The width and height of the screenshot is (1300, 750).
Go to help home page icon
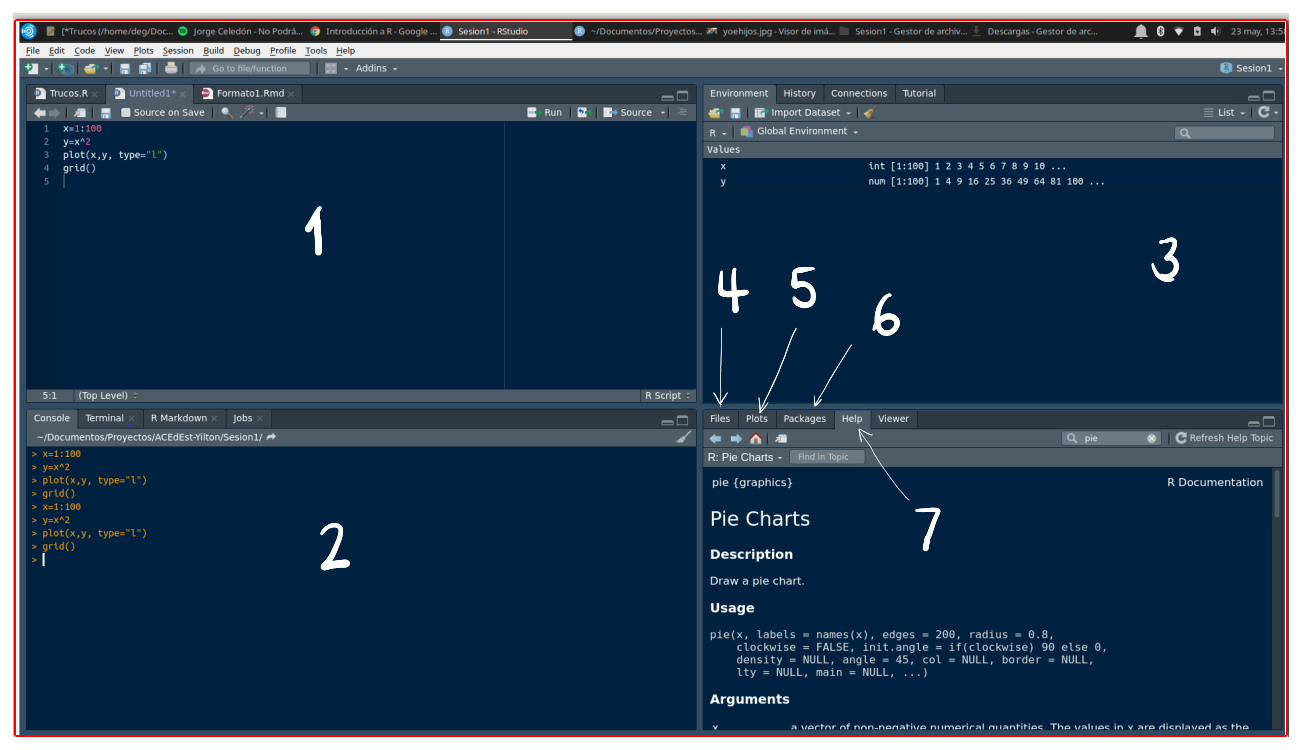click(x=755, y=438)
